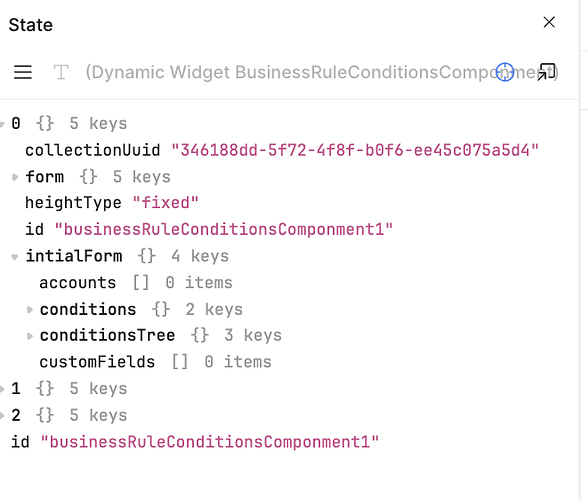
Task: Open the hamburger menu in State panel
Action: click(x=23, y=72)
